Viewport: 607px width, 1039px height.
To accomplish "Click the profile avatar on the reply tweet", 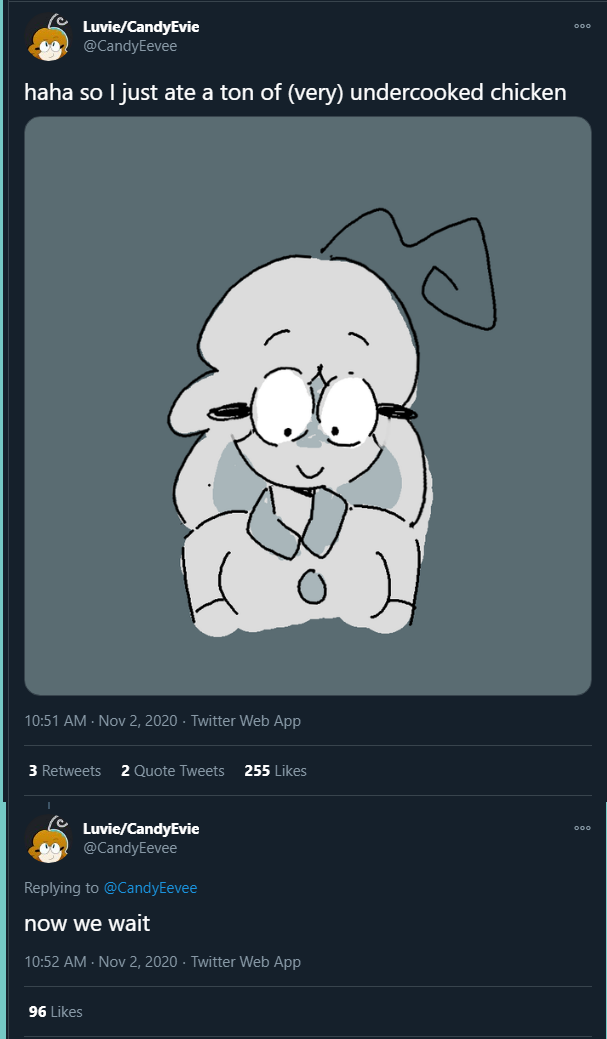I will 49,839.
